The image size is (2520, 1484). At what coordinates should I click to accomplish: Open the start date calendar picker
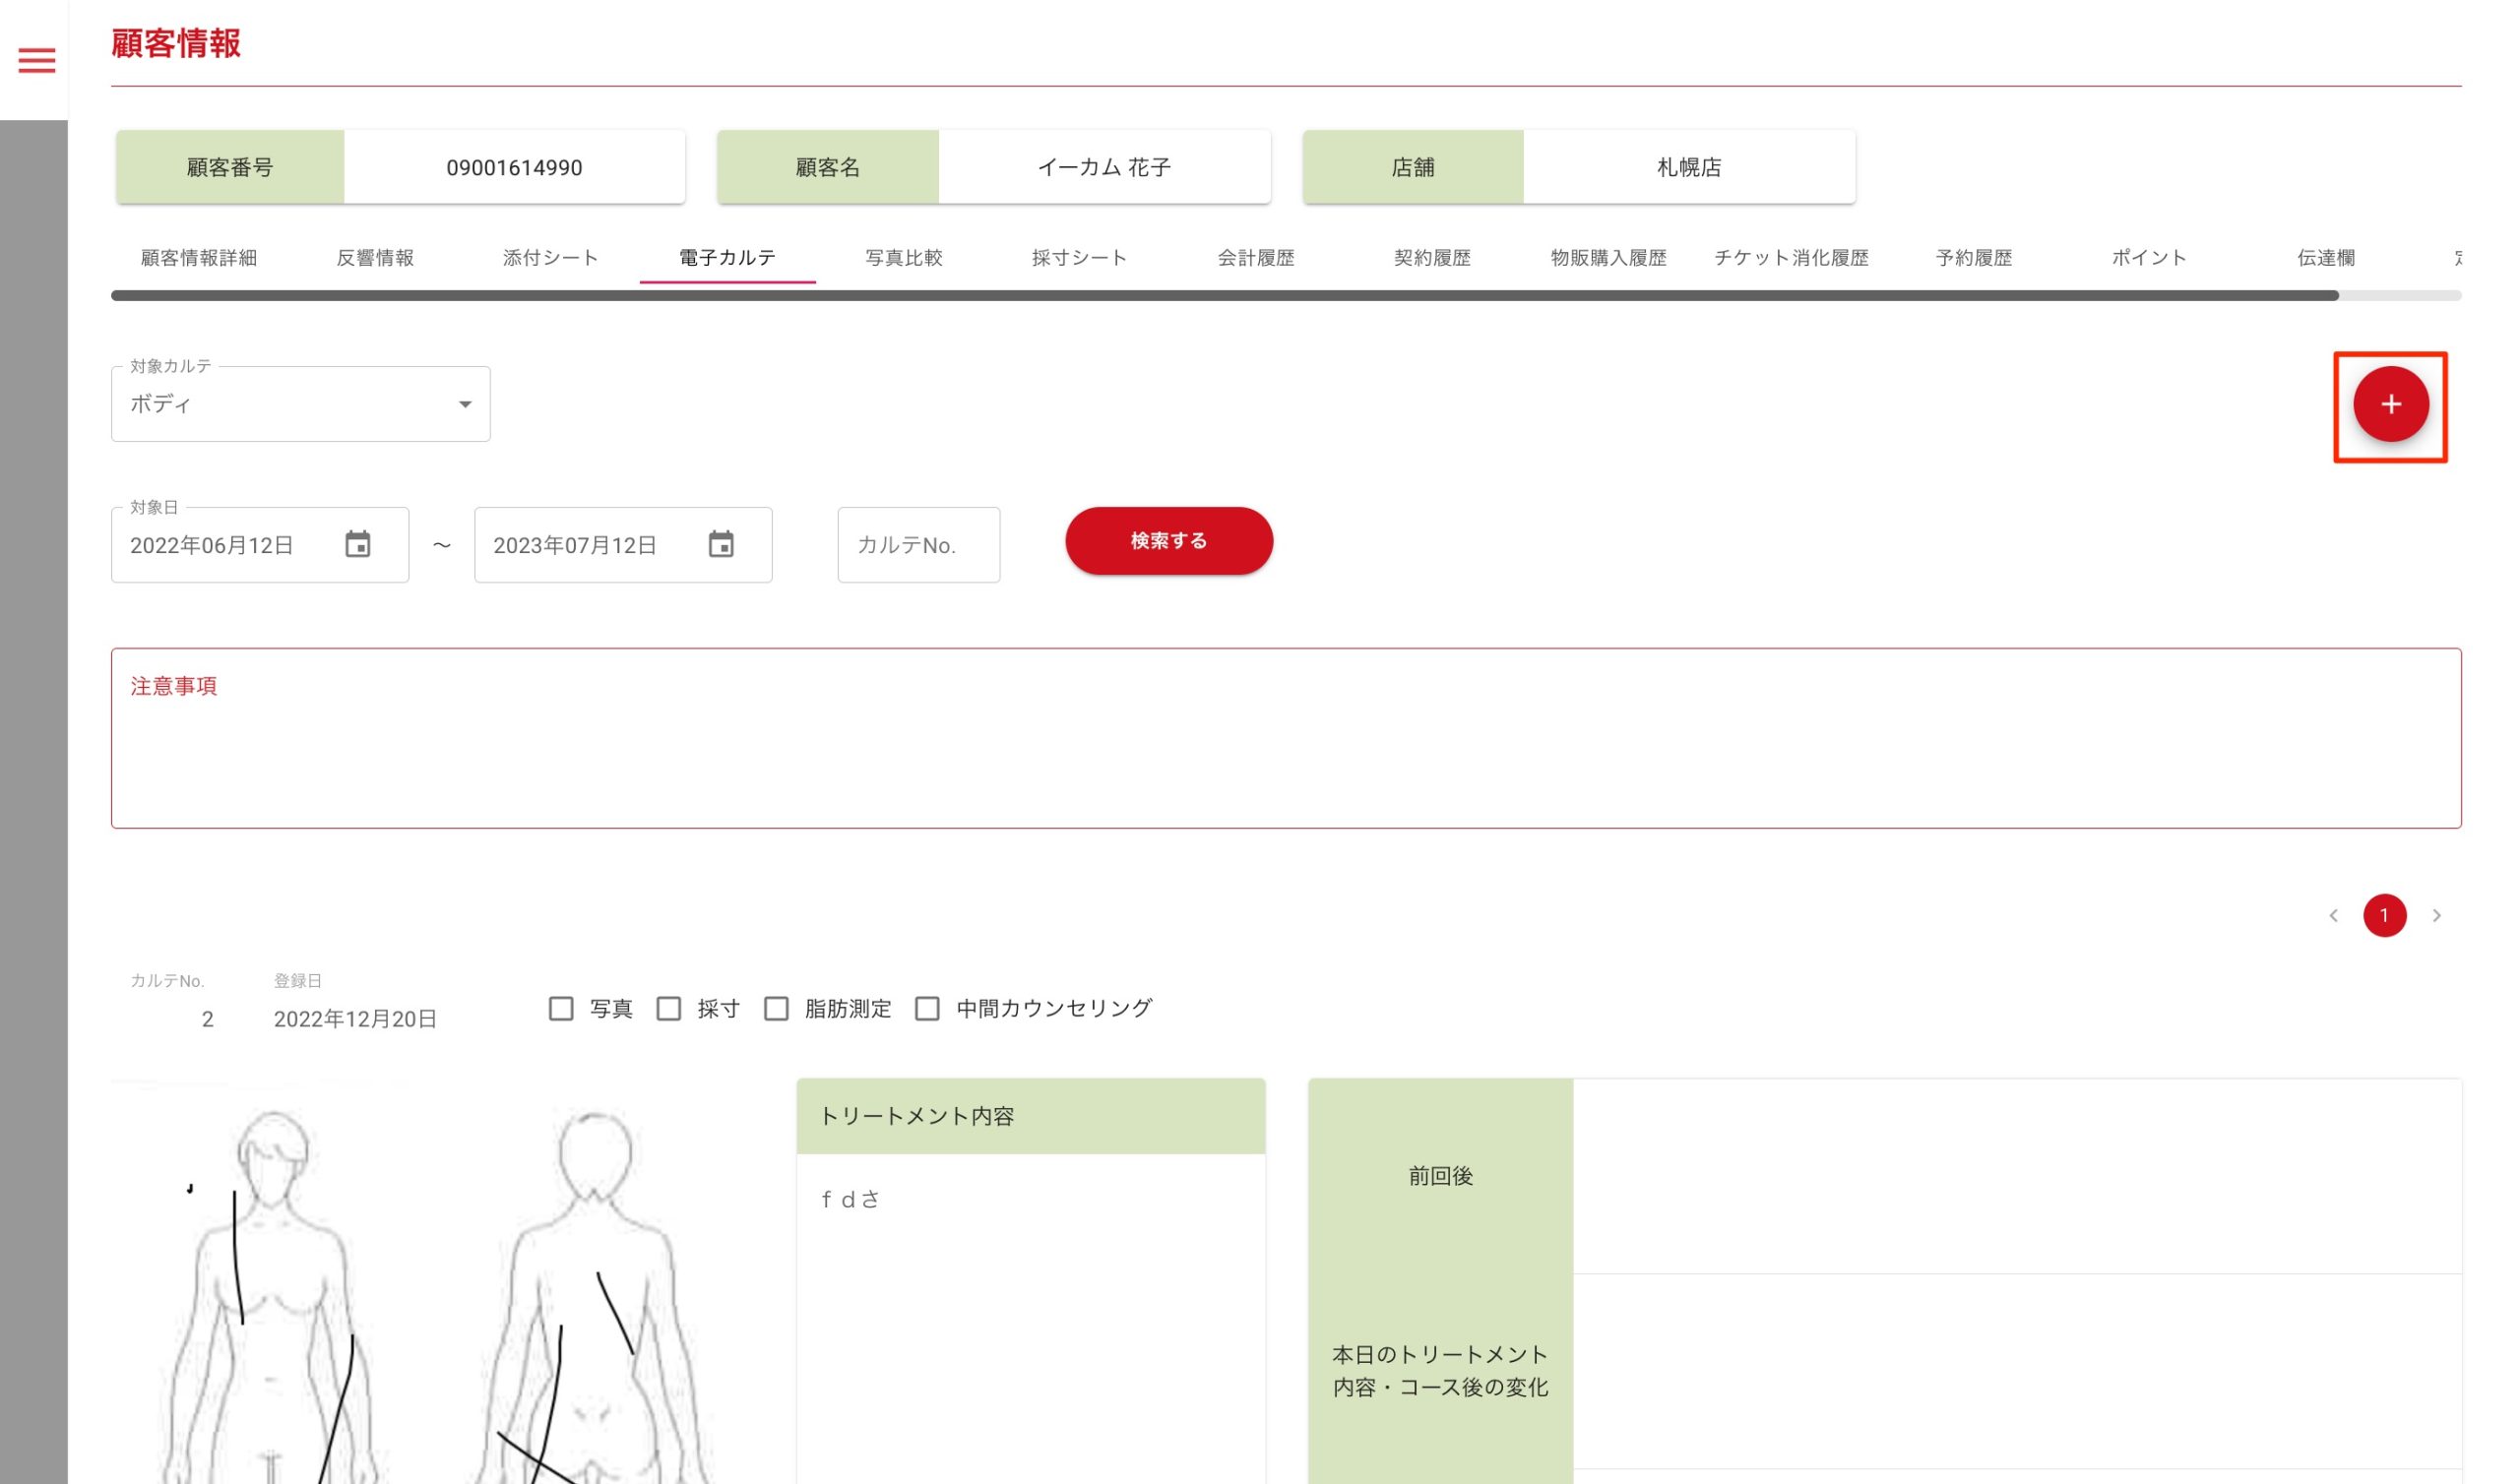pyautogui.click(x=357, y=545)
